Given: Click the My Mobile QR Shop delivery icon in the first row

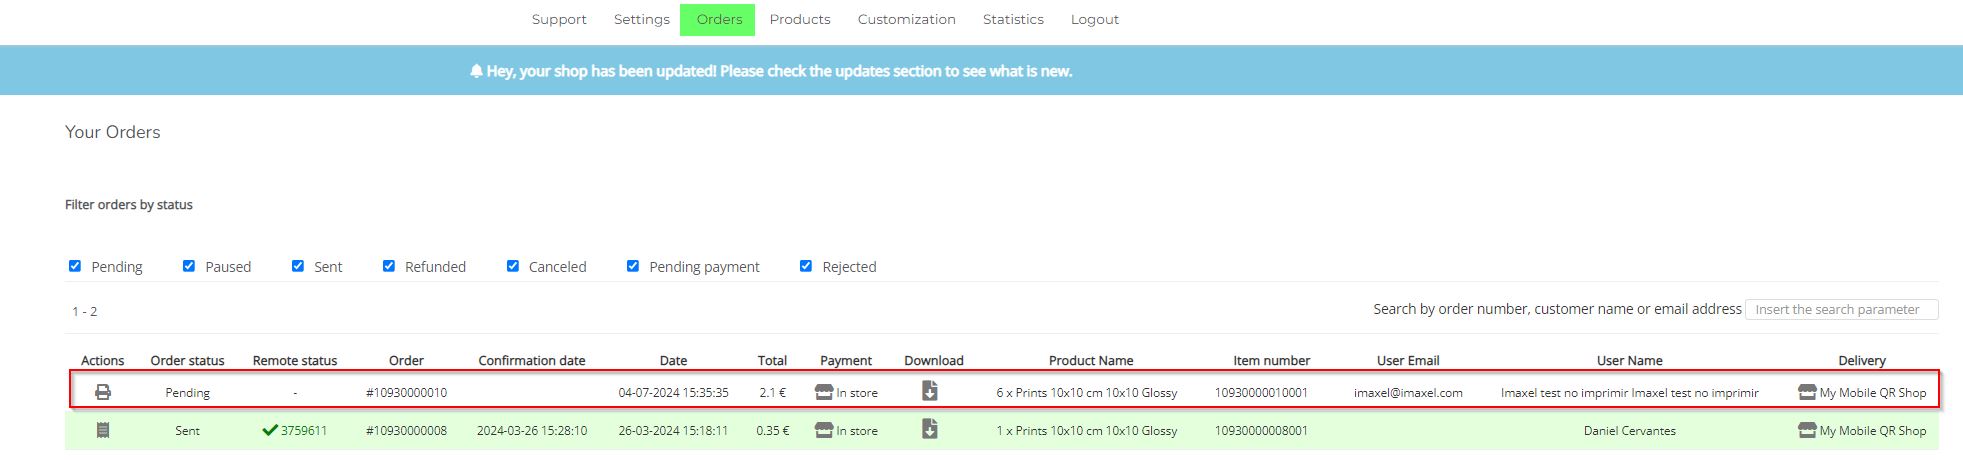Looking at the screenshot, I should [1807, 392].
